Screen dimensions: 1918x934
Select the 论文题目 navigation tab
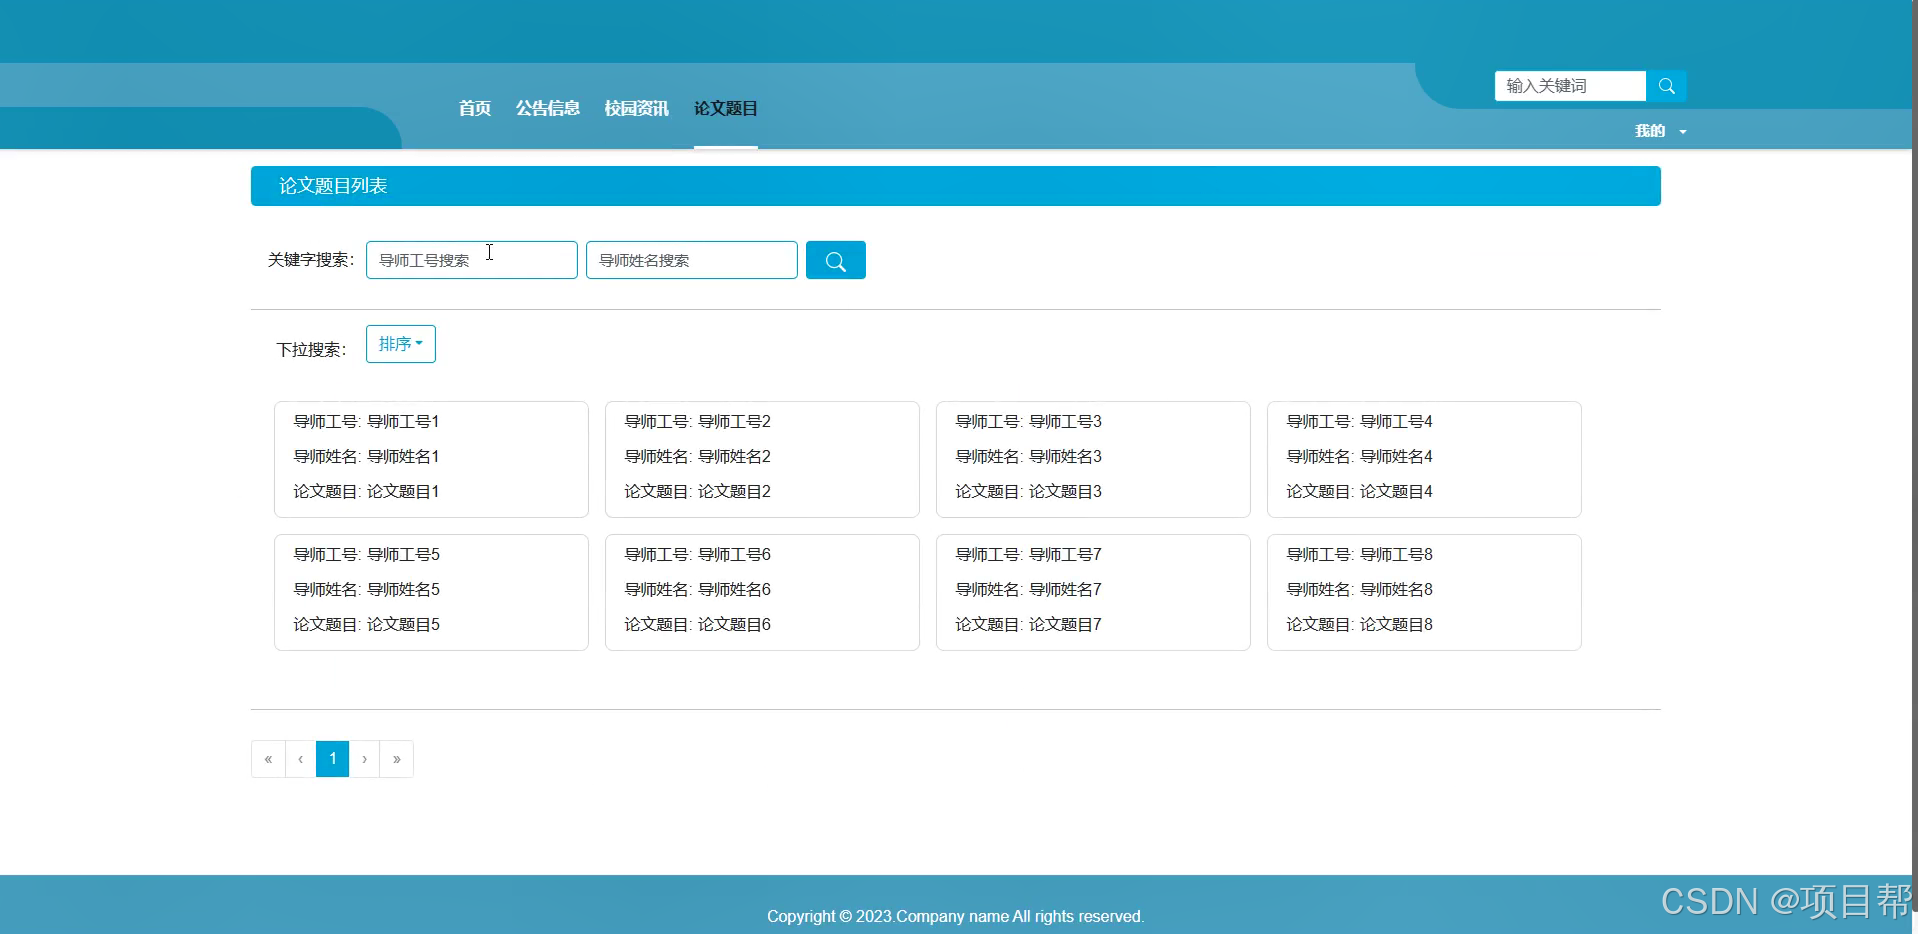tap(726, 108)
